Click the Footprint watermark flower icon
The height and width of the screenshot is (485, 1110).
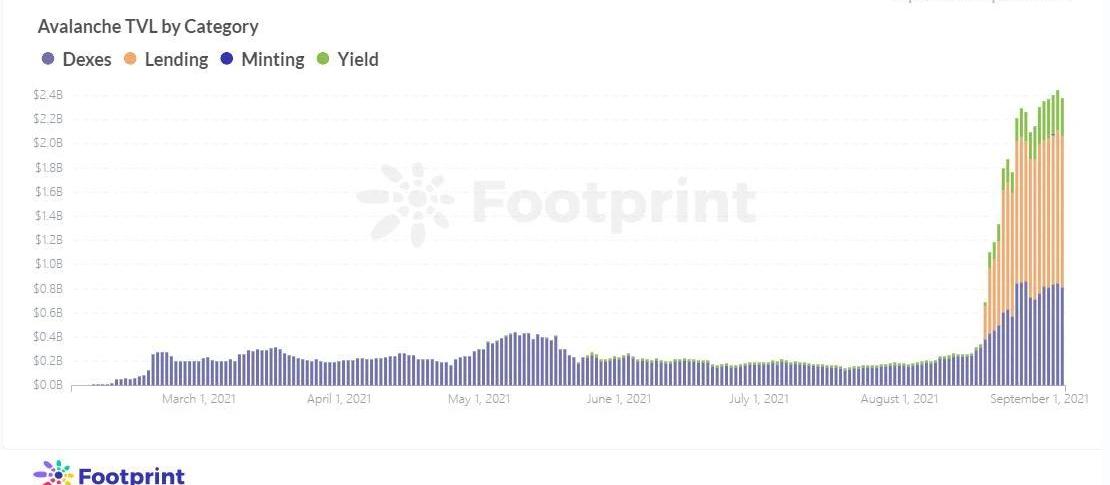pyautogui.click(x=406, y=204)
